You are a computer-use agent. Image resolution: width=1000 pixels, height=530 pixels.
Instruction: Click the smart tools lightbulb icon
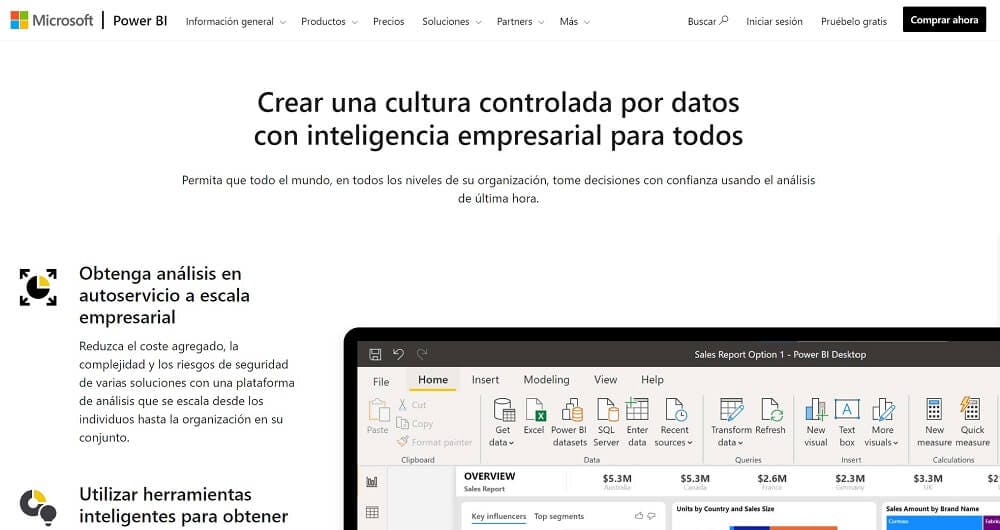pyautogui.click(x=38, y=507)
